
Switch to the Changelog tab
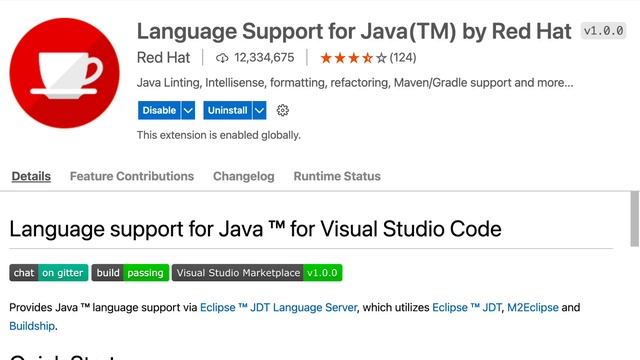click(x=244, y=176)
